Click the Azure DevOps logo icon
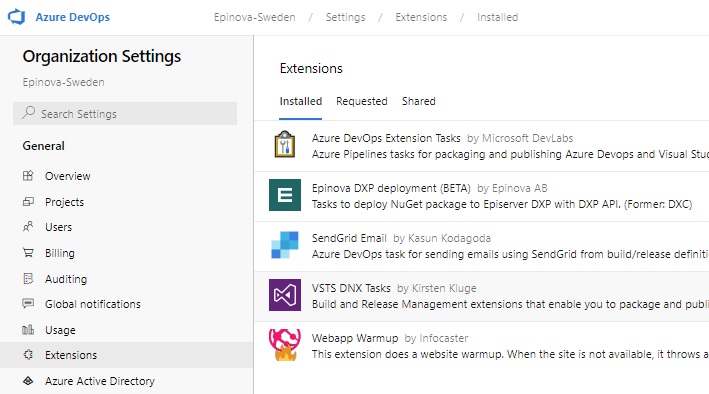The width and height of the screenshot is (709, 394). click(17, 17)
